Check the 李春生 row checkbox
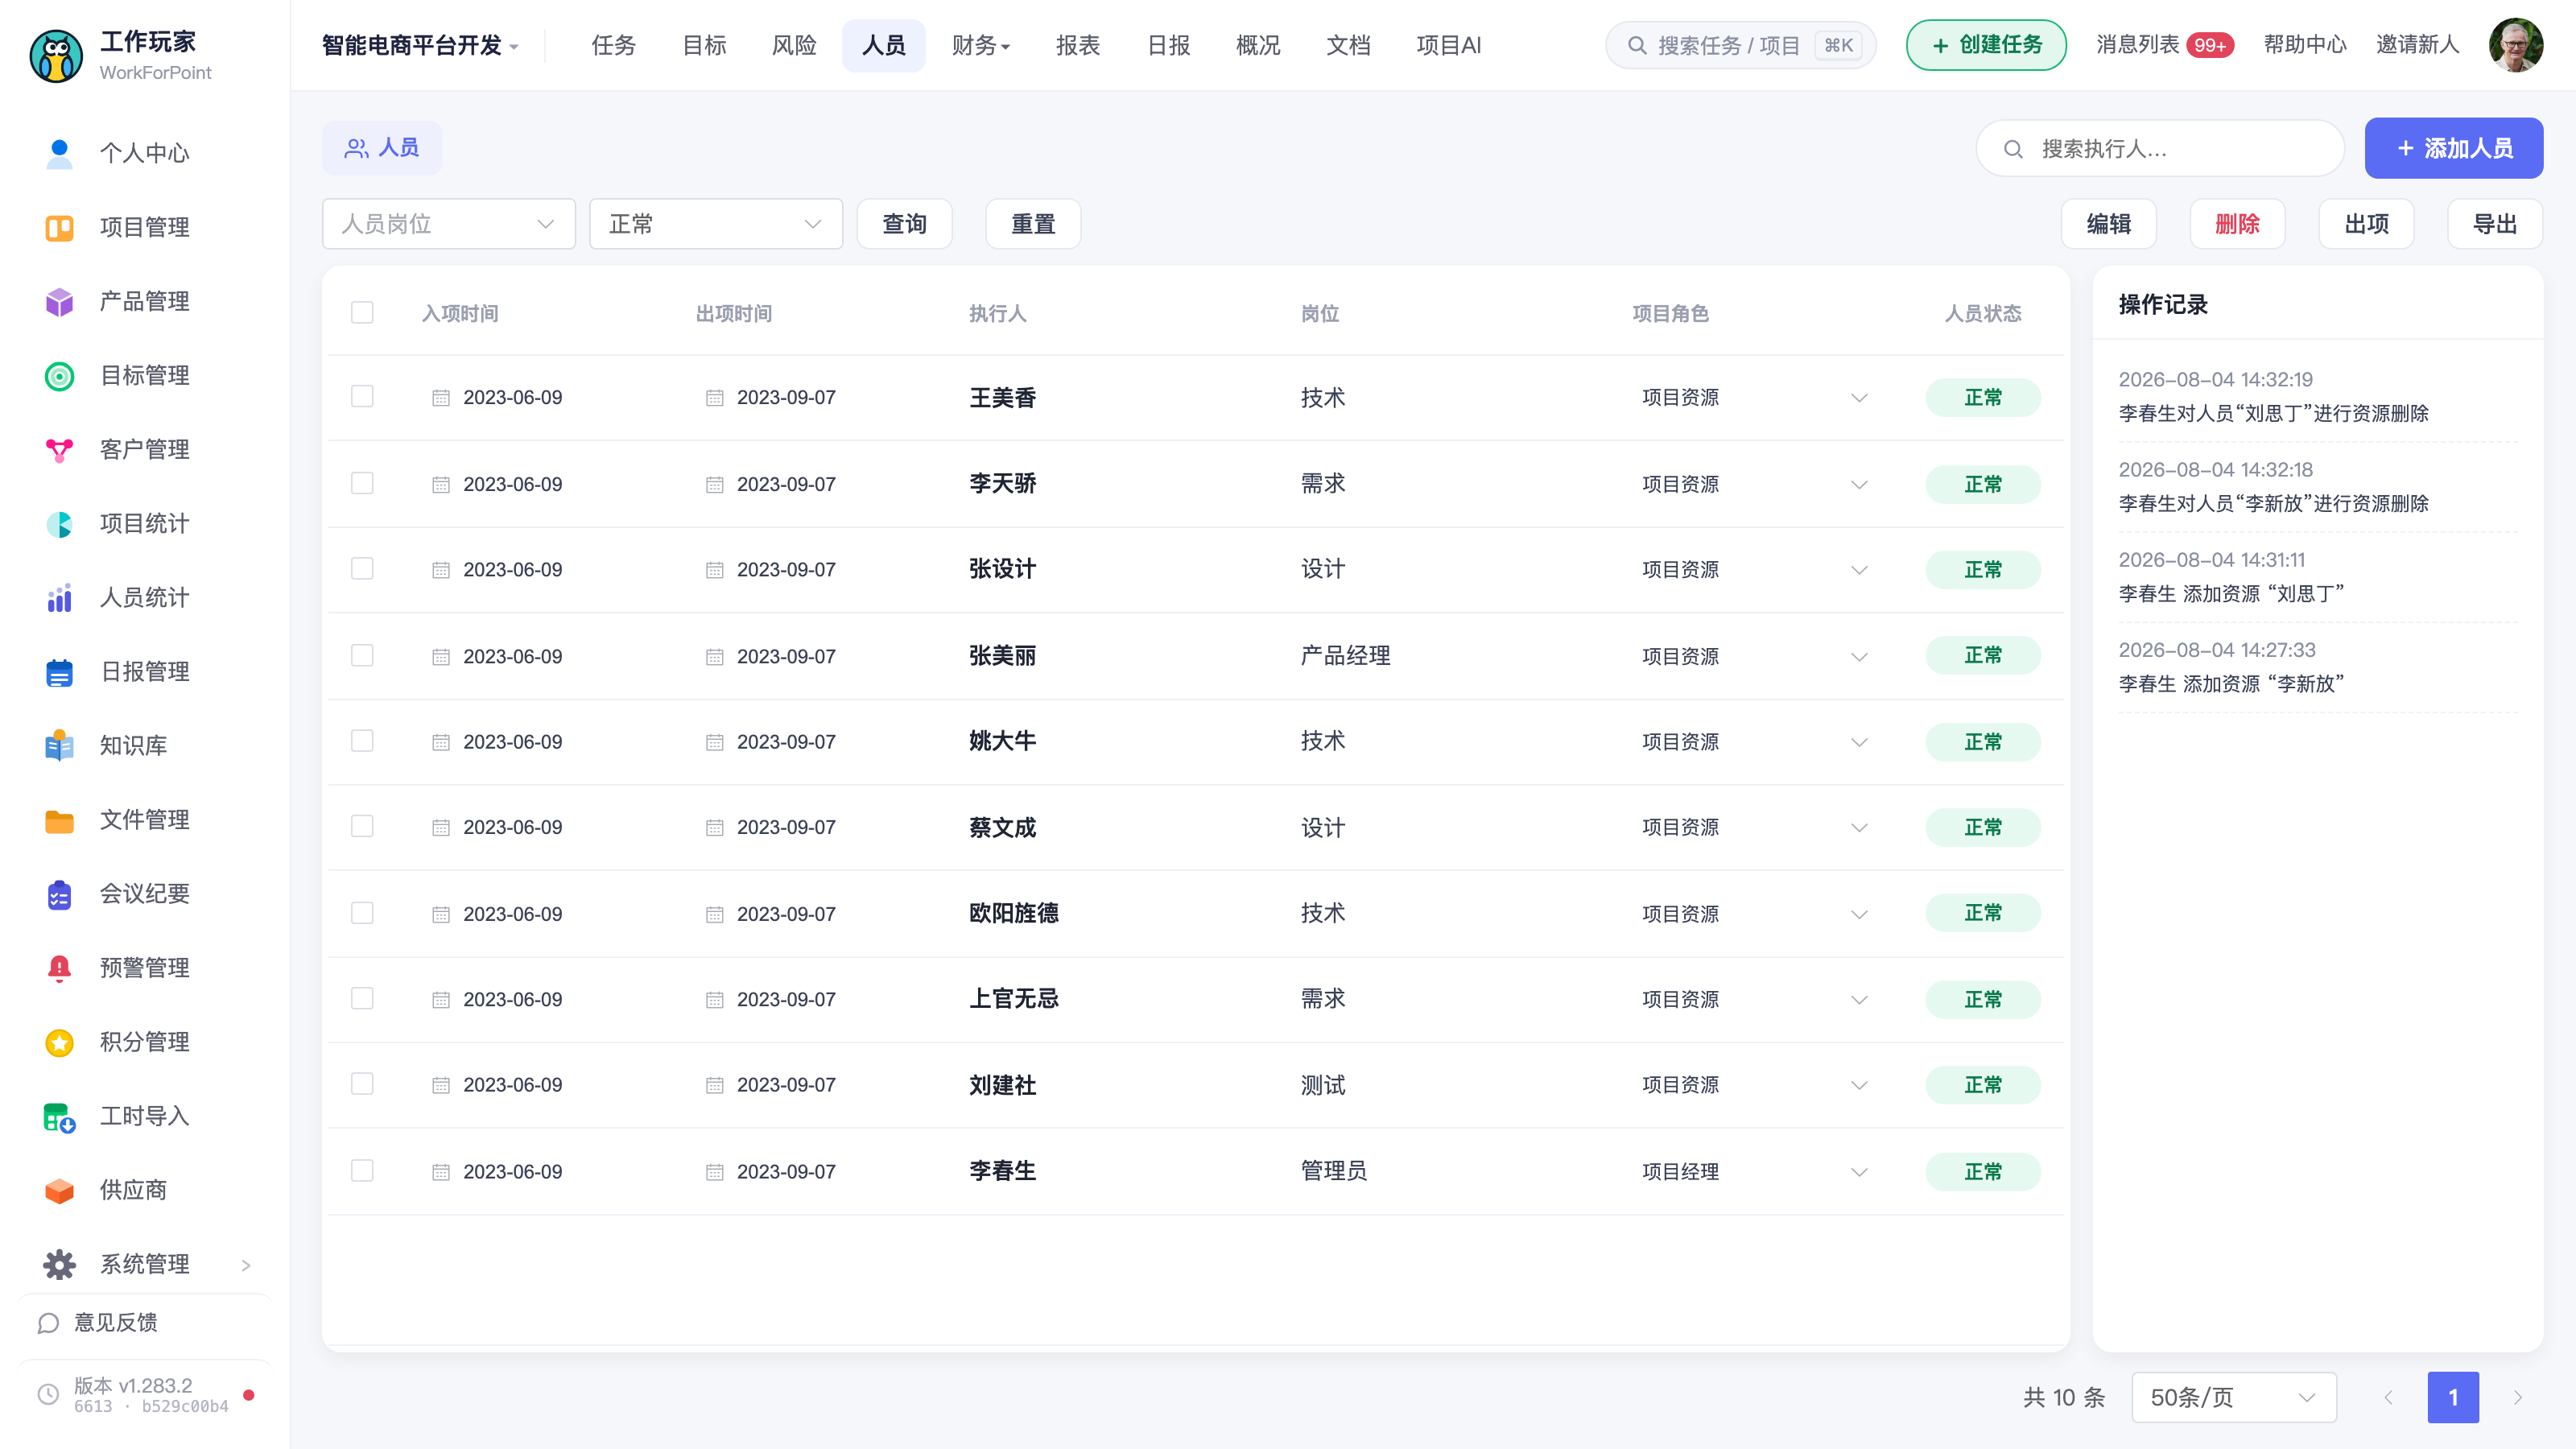The image size is (2576, 1449). [362, 1171]
